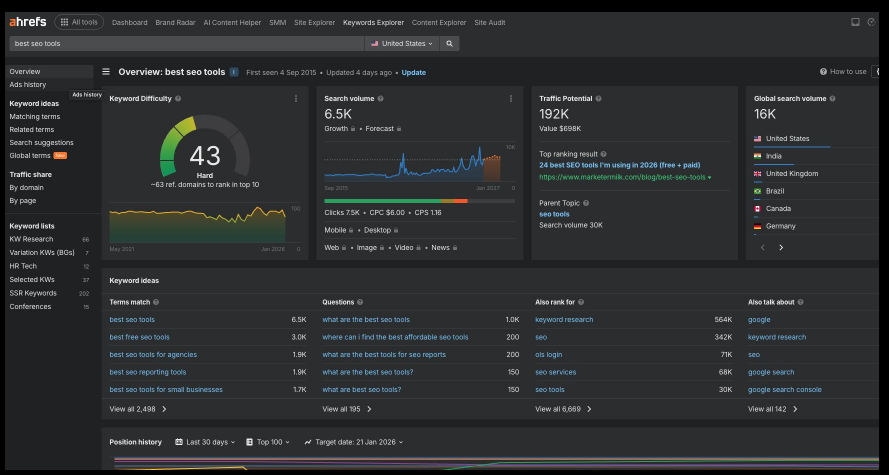Click Terms match help icon
Viewport: 889px width, 475px height.
point(156,302)
